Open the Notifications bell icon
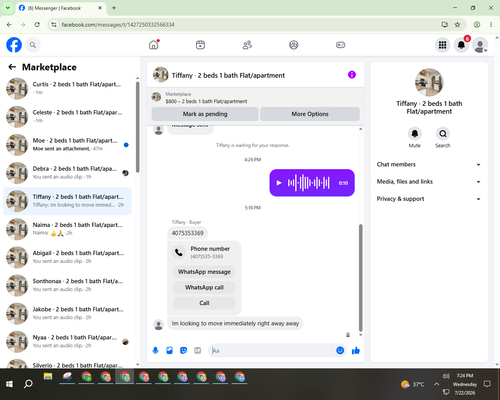Screen dimensions: 500x400 point(461,45)
